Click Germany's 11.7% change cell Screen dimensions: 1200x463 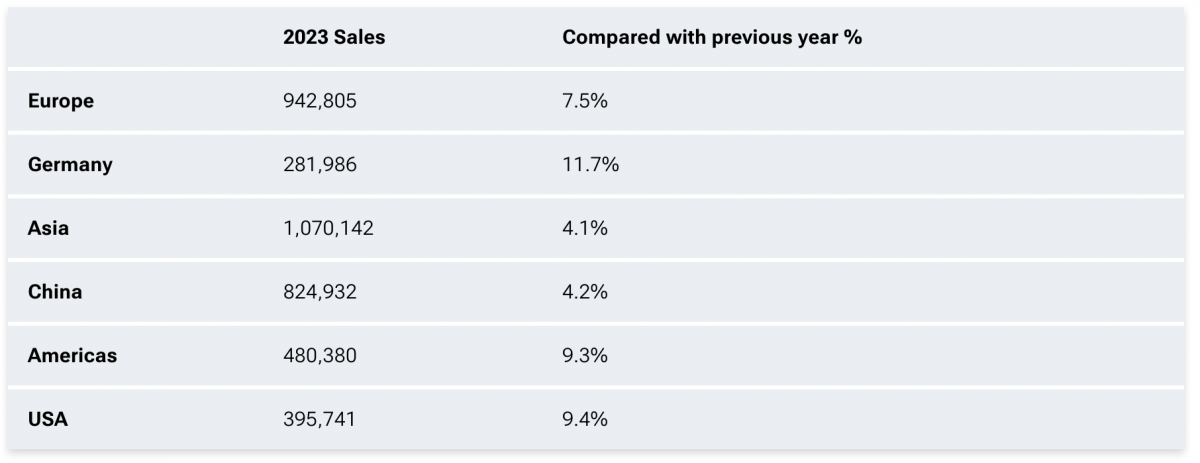590,165
